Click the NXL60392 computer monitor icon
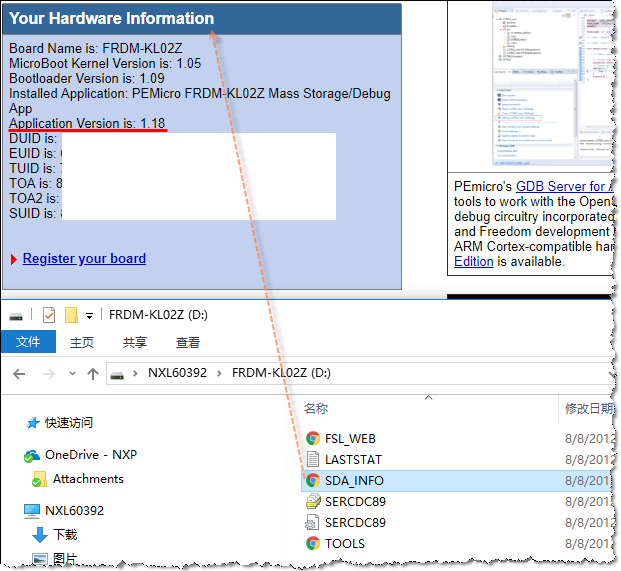Screen dimensions: 621x571 pos(32,512)
